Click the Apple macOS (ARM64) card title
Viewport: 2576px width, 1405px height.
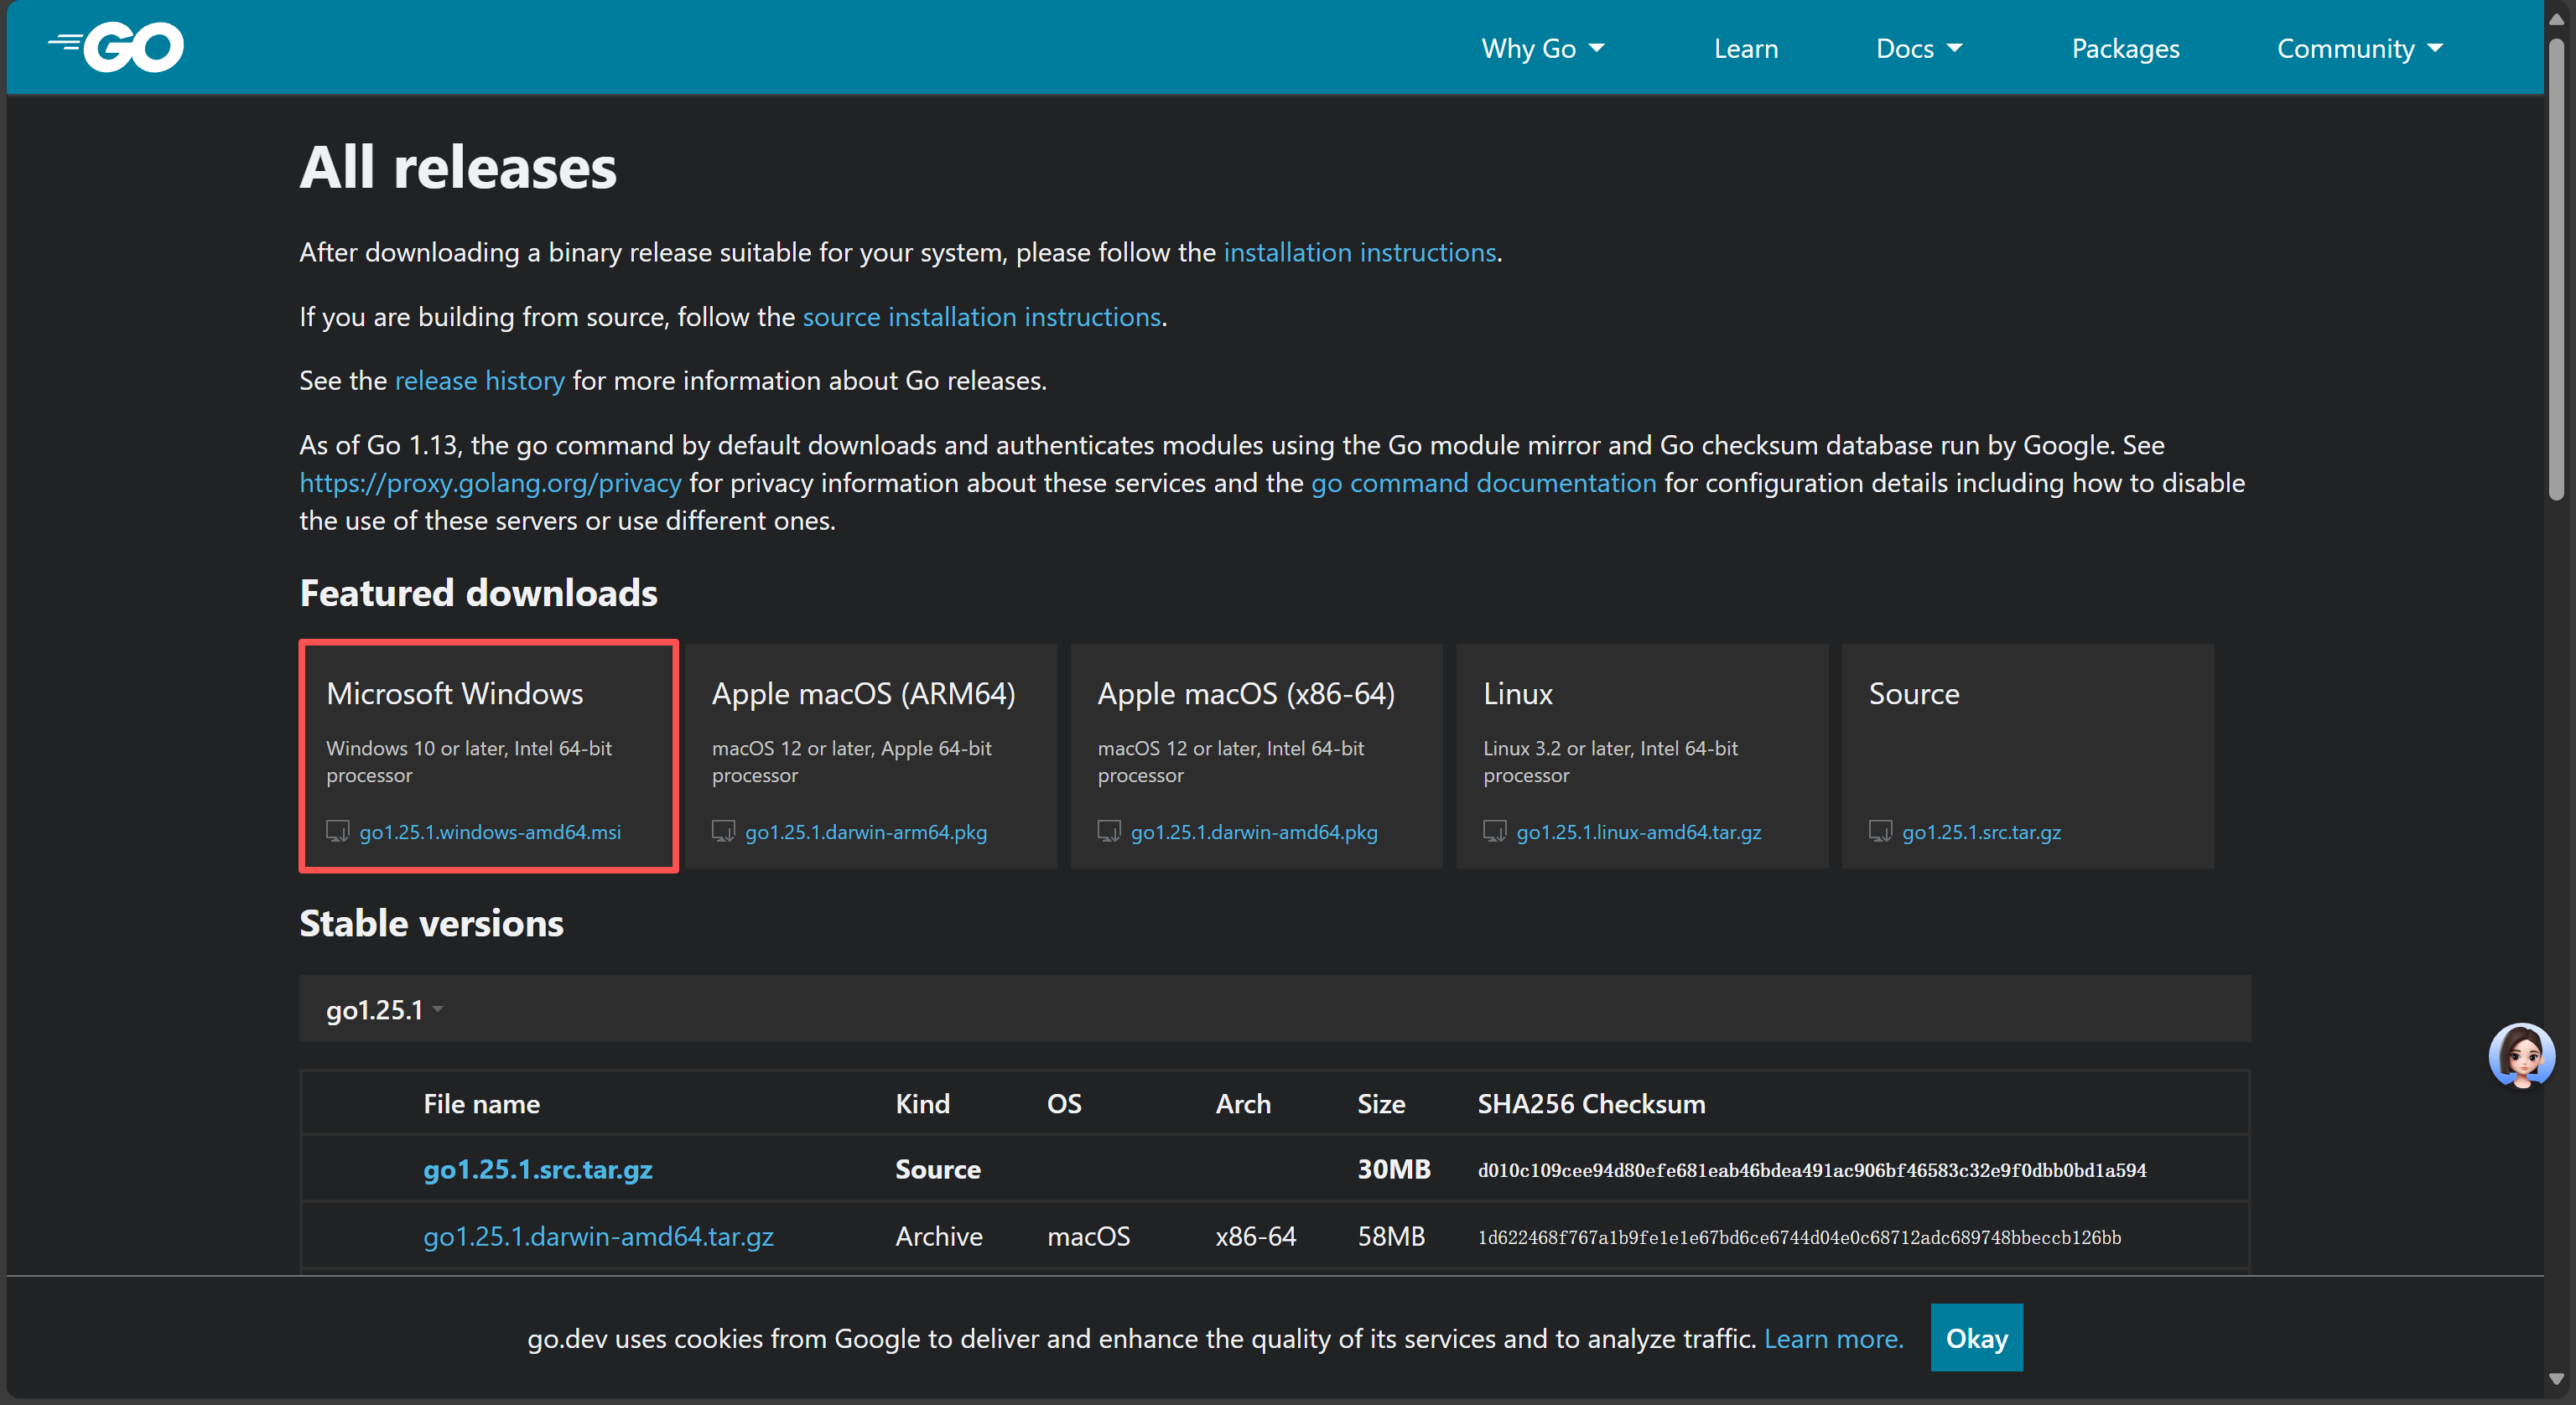pos(864,693)
